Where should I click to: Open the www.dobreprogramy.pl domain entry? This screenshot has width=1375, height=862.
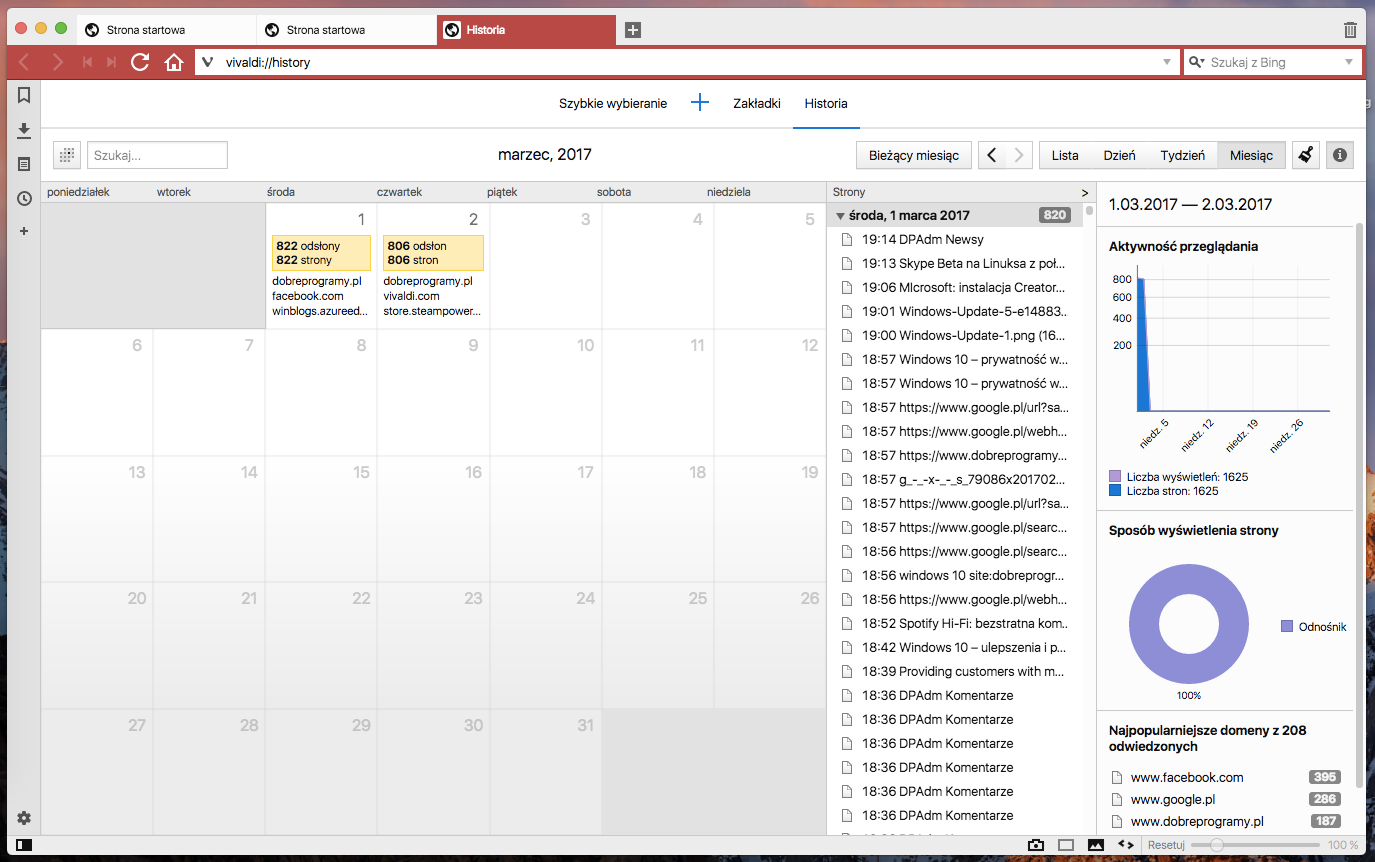pos(1225,822)
